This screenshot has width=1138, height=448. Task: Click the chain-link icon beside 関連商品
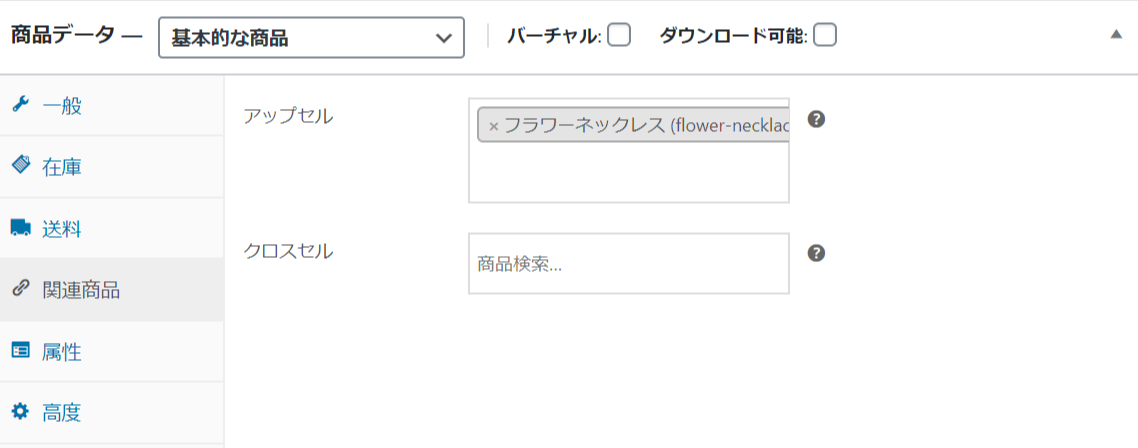click(x=20, y=289)
